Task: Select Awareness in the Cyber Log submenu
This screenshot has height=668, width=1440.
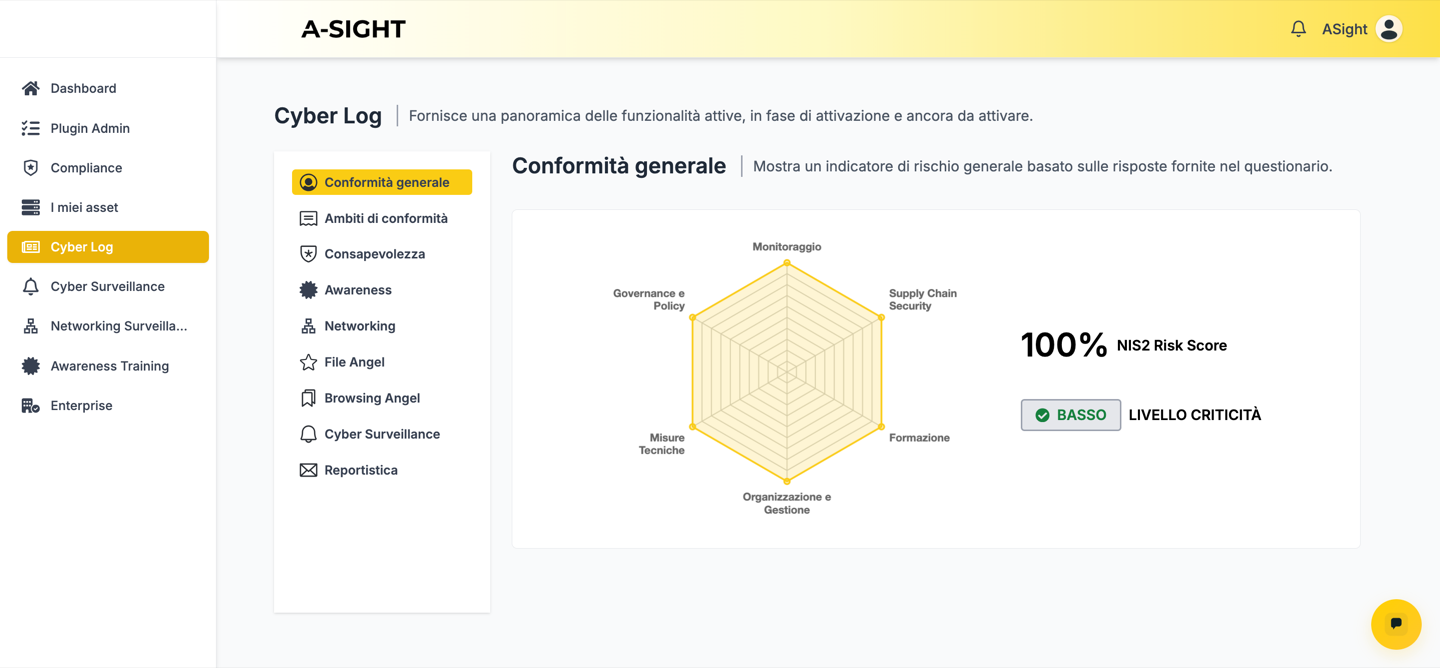Action: [x=357, y=290]
